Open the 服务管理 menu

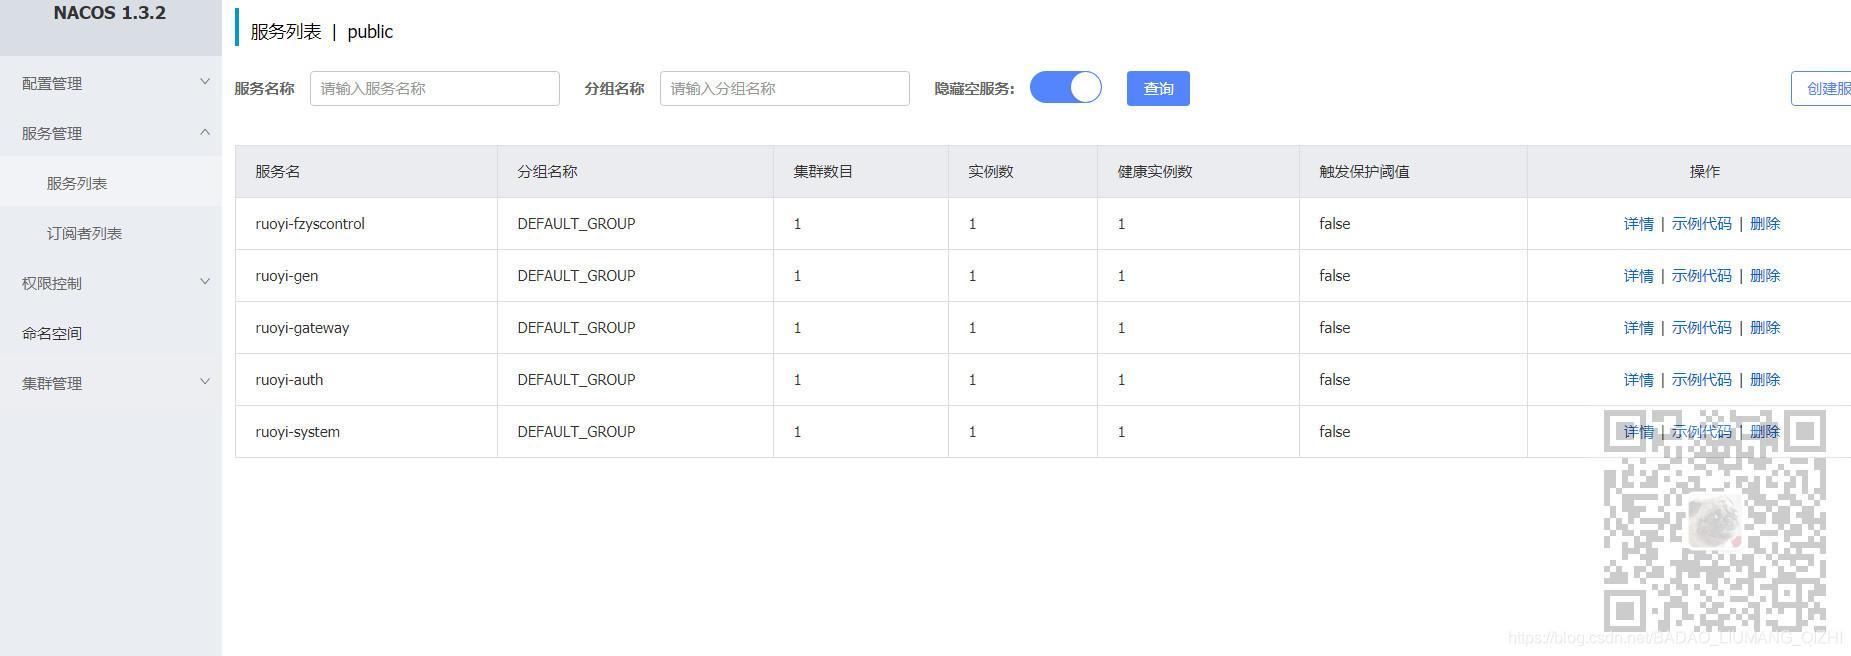tap(111, 133)
